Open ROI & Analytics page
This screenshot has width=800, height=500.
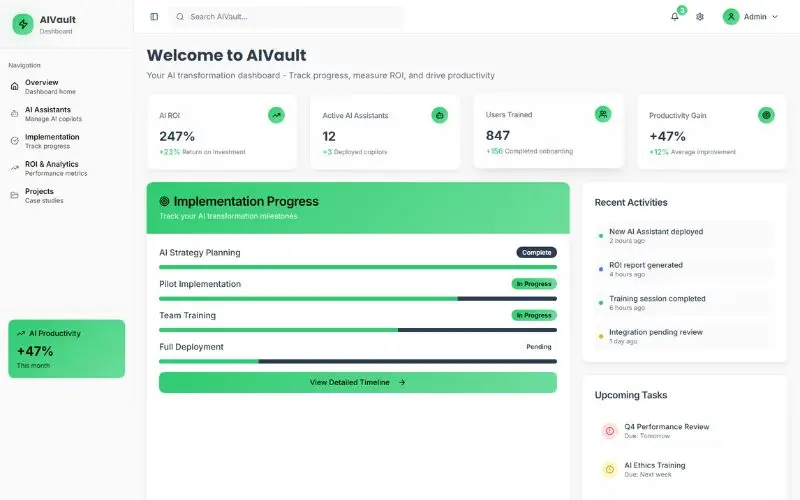pyautogui.click(x=66, y=168)
